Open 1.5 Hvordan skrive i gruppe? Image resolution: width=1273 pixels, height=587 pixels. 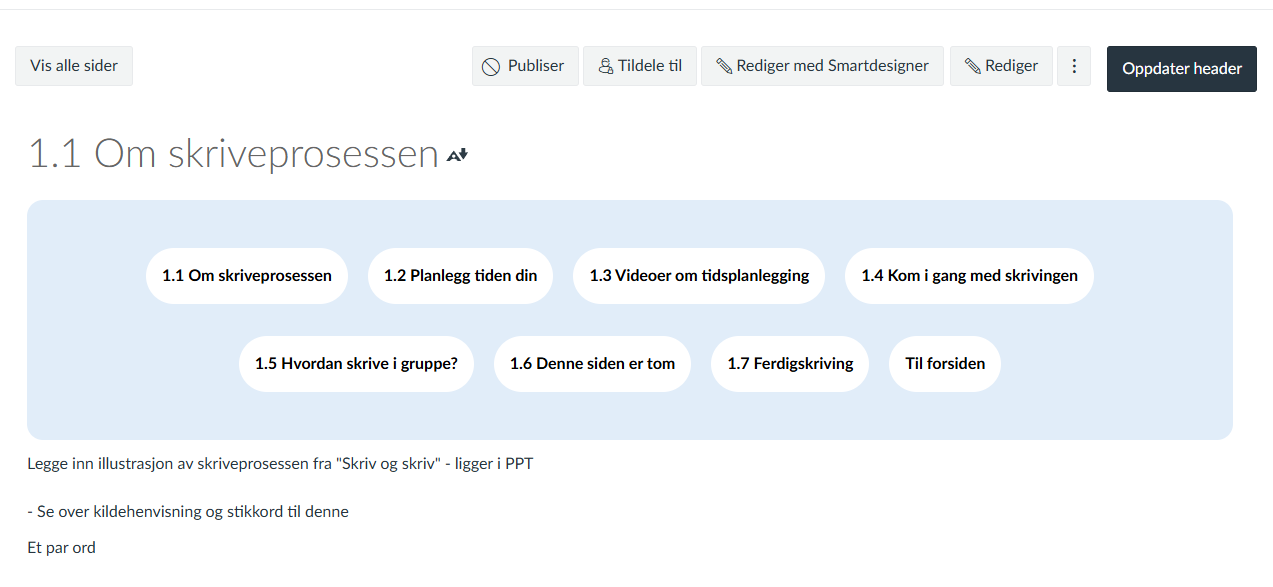click(356, 364)
